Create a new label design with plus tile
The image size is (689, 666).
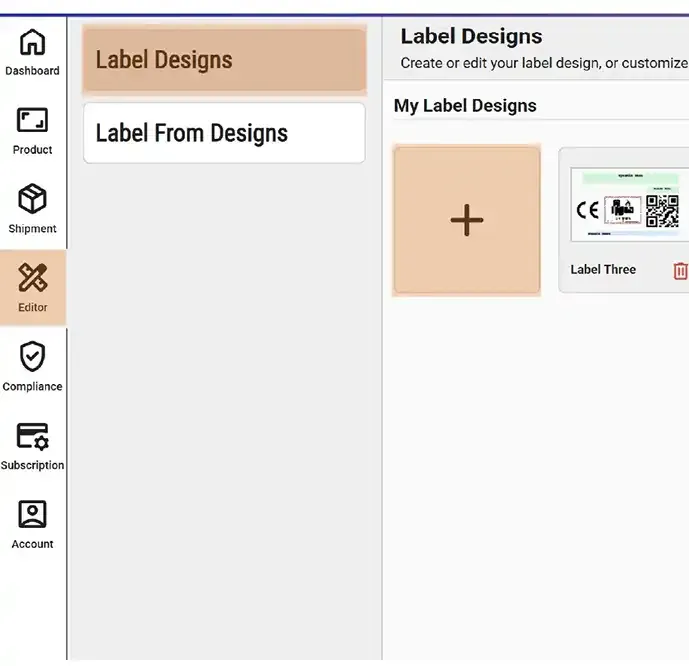(x=467, y=220)
